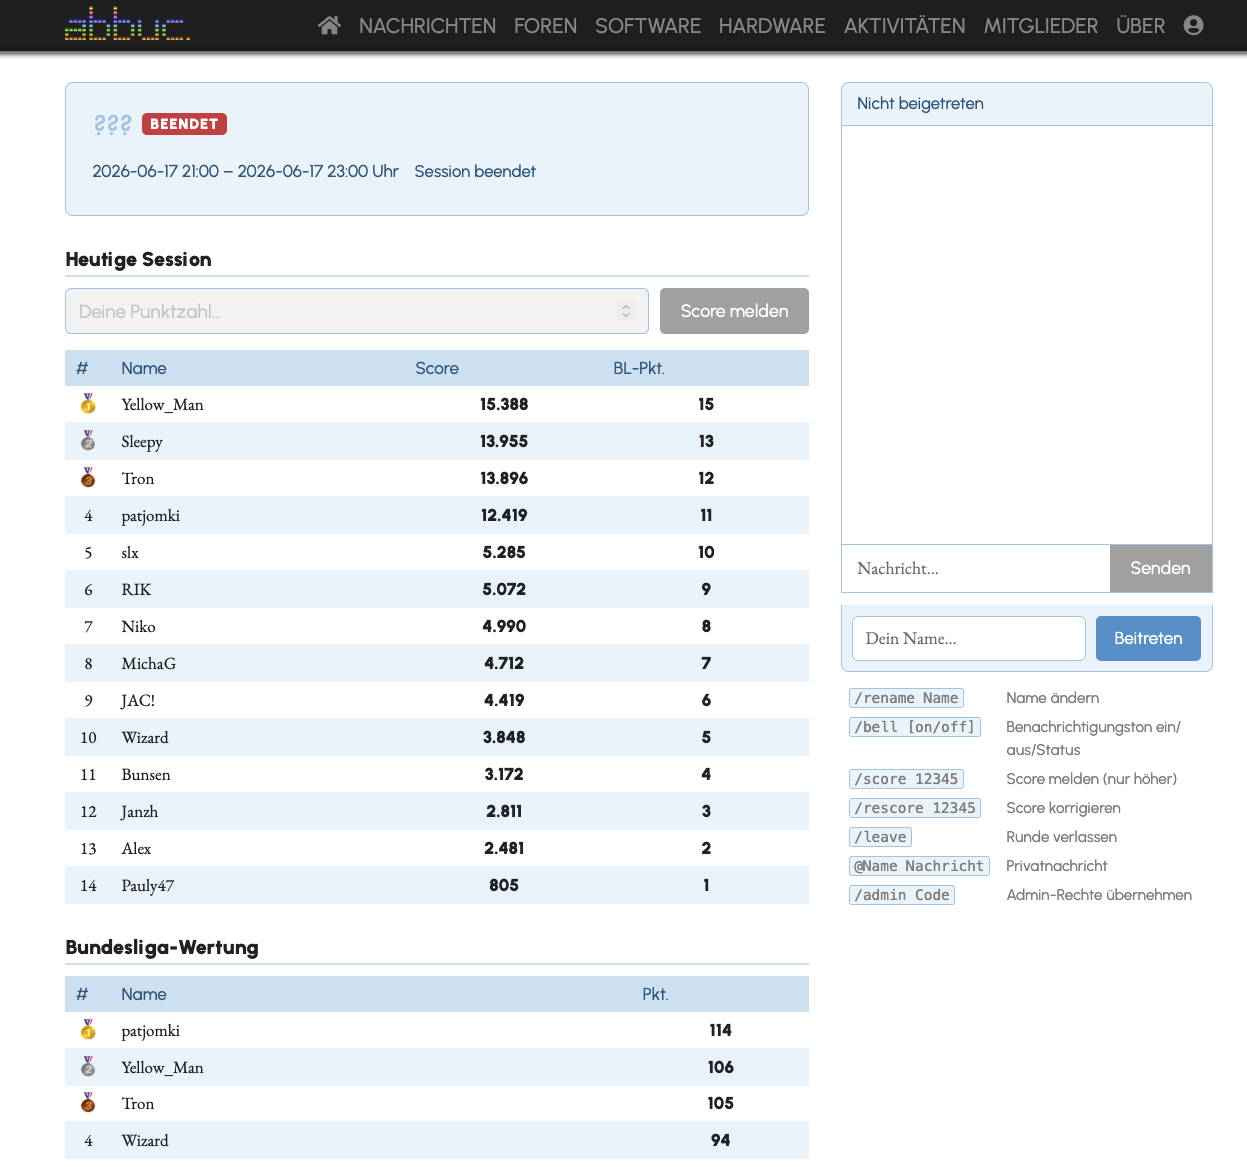
Task: Click the Session beendet status text
Action: click(x=475, y=171)
